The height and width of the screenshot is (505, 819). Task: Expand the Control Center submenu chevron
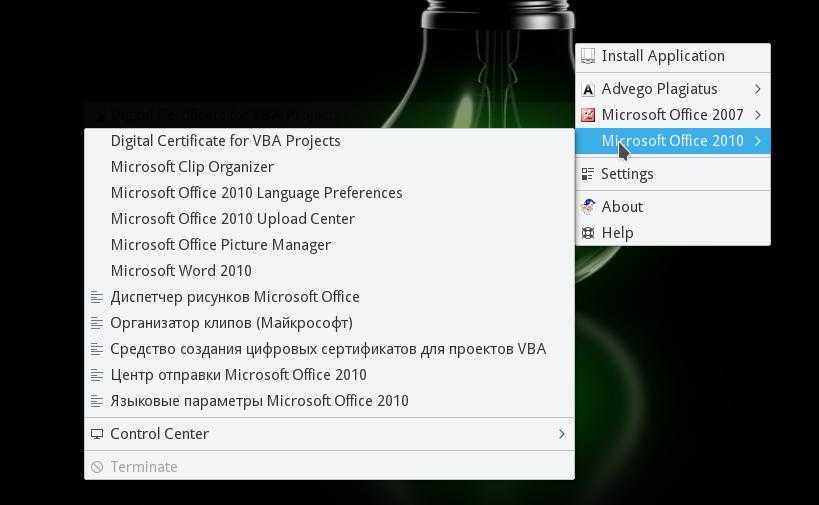tap(561, 434)
